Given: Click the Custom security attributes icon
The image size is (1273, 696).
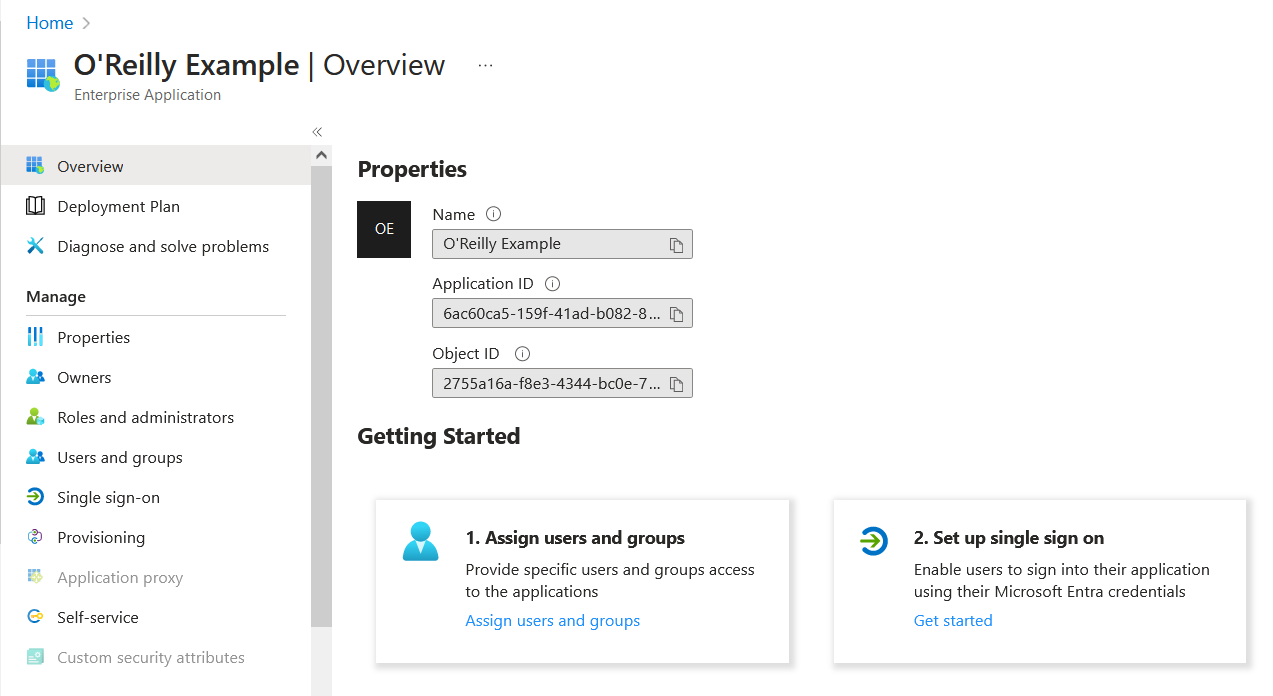Looking at the screenshot, I should pyautogui.click(x=35, y=657).
